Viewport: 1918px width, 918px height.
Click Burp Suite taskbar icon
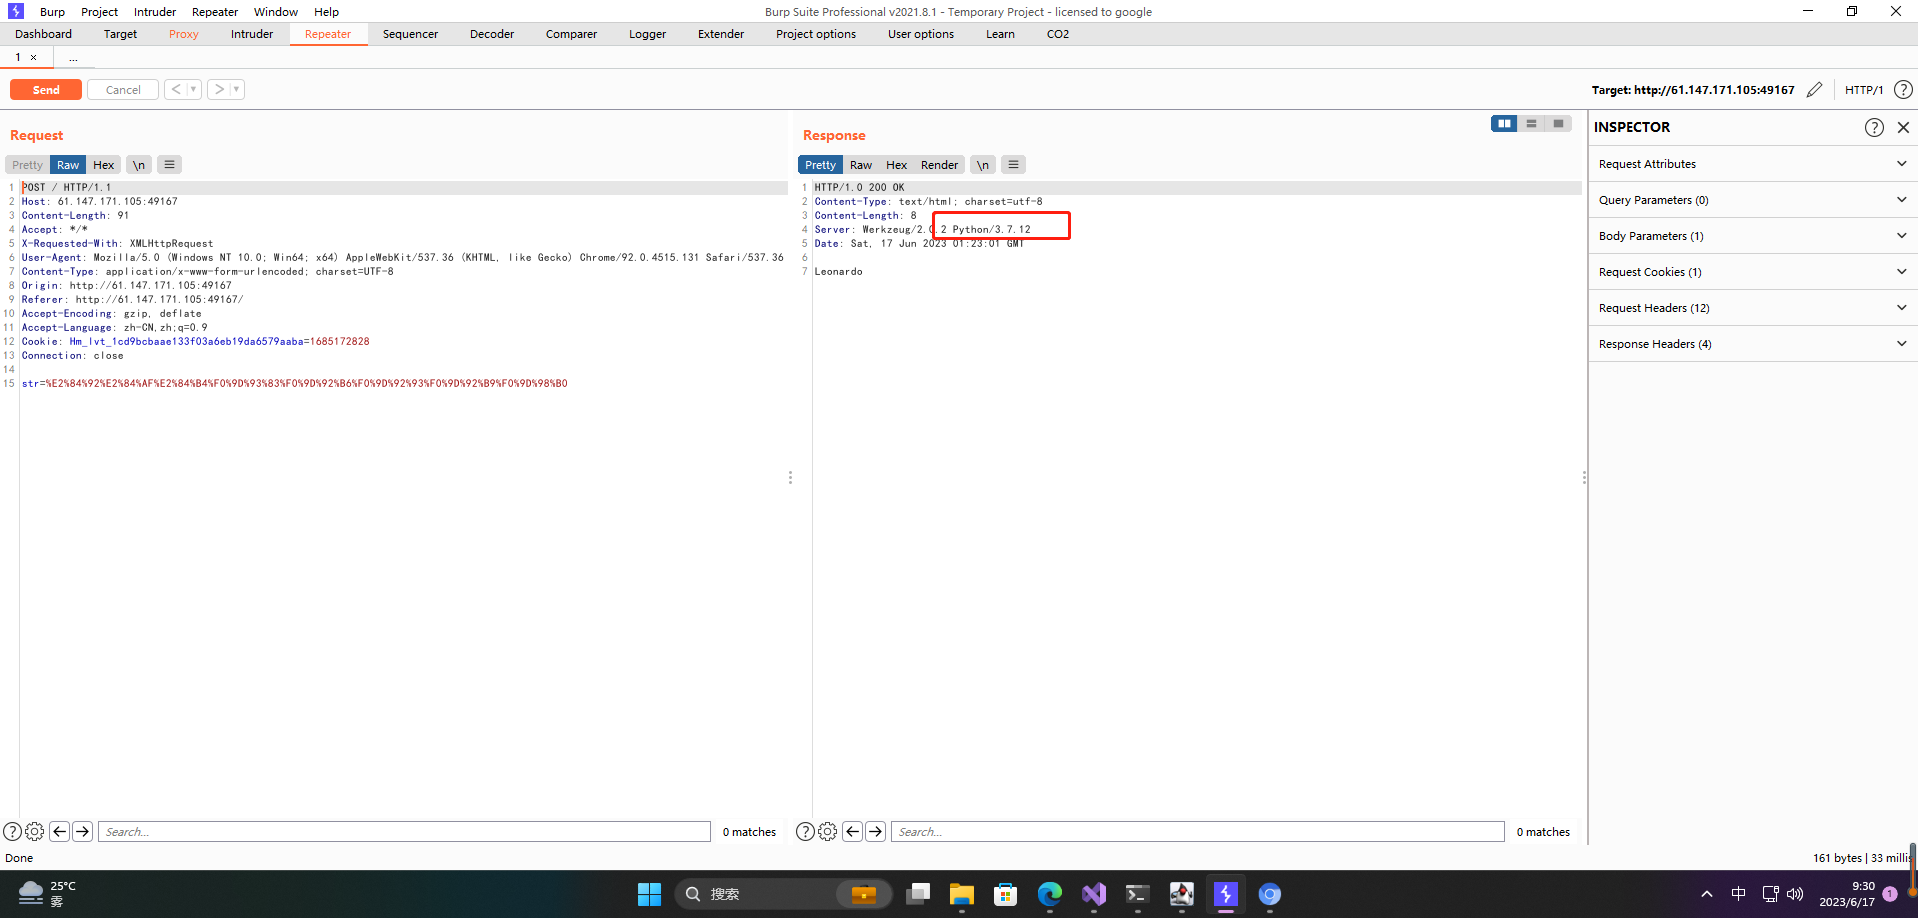tap(1226, 894)
